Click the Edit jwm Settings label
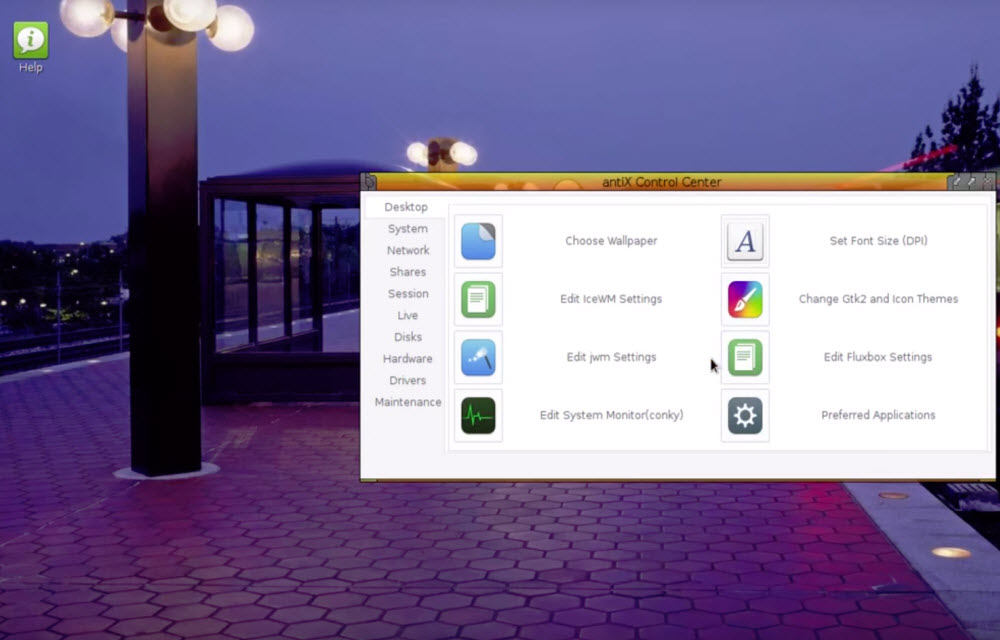Image resolution: width=1000 pixels, height=640 pixels. 611,357
